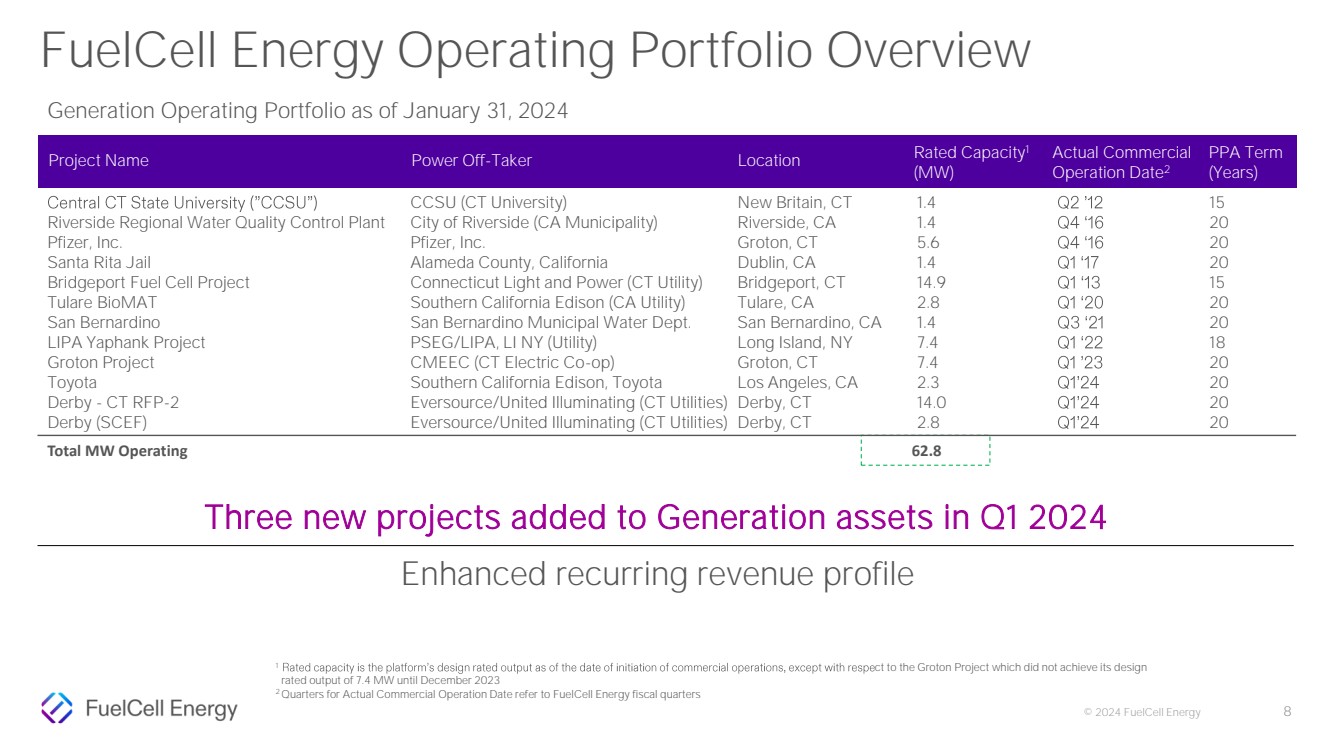
Task: Click the 'Q1 '20' operation date
Action: (x=1081, y=303)
